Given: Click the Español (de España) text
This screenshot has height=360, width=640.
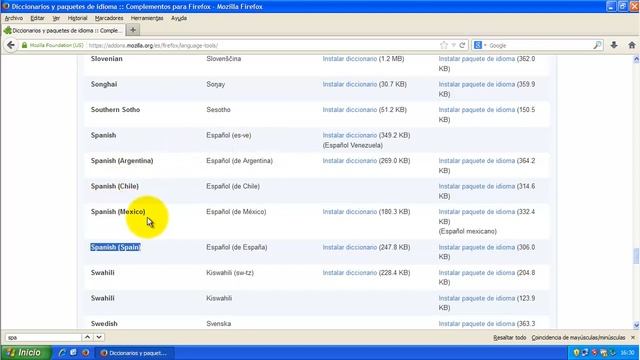Looking at the screenshot, I should pos(236,247).
